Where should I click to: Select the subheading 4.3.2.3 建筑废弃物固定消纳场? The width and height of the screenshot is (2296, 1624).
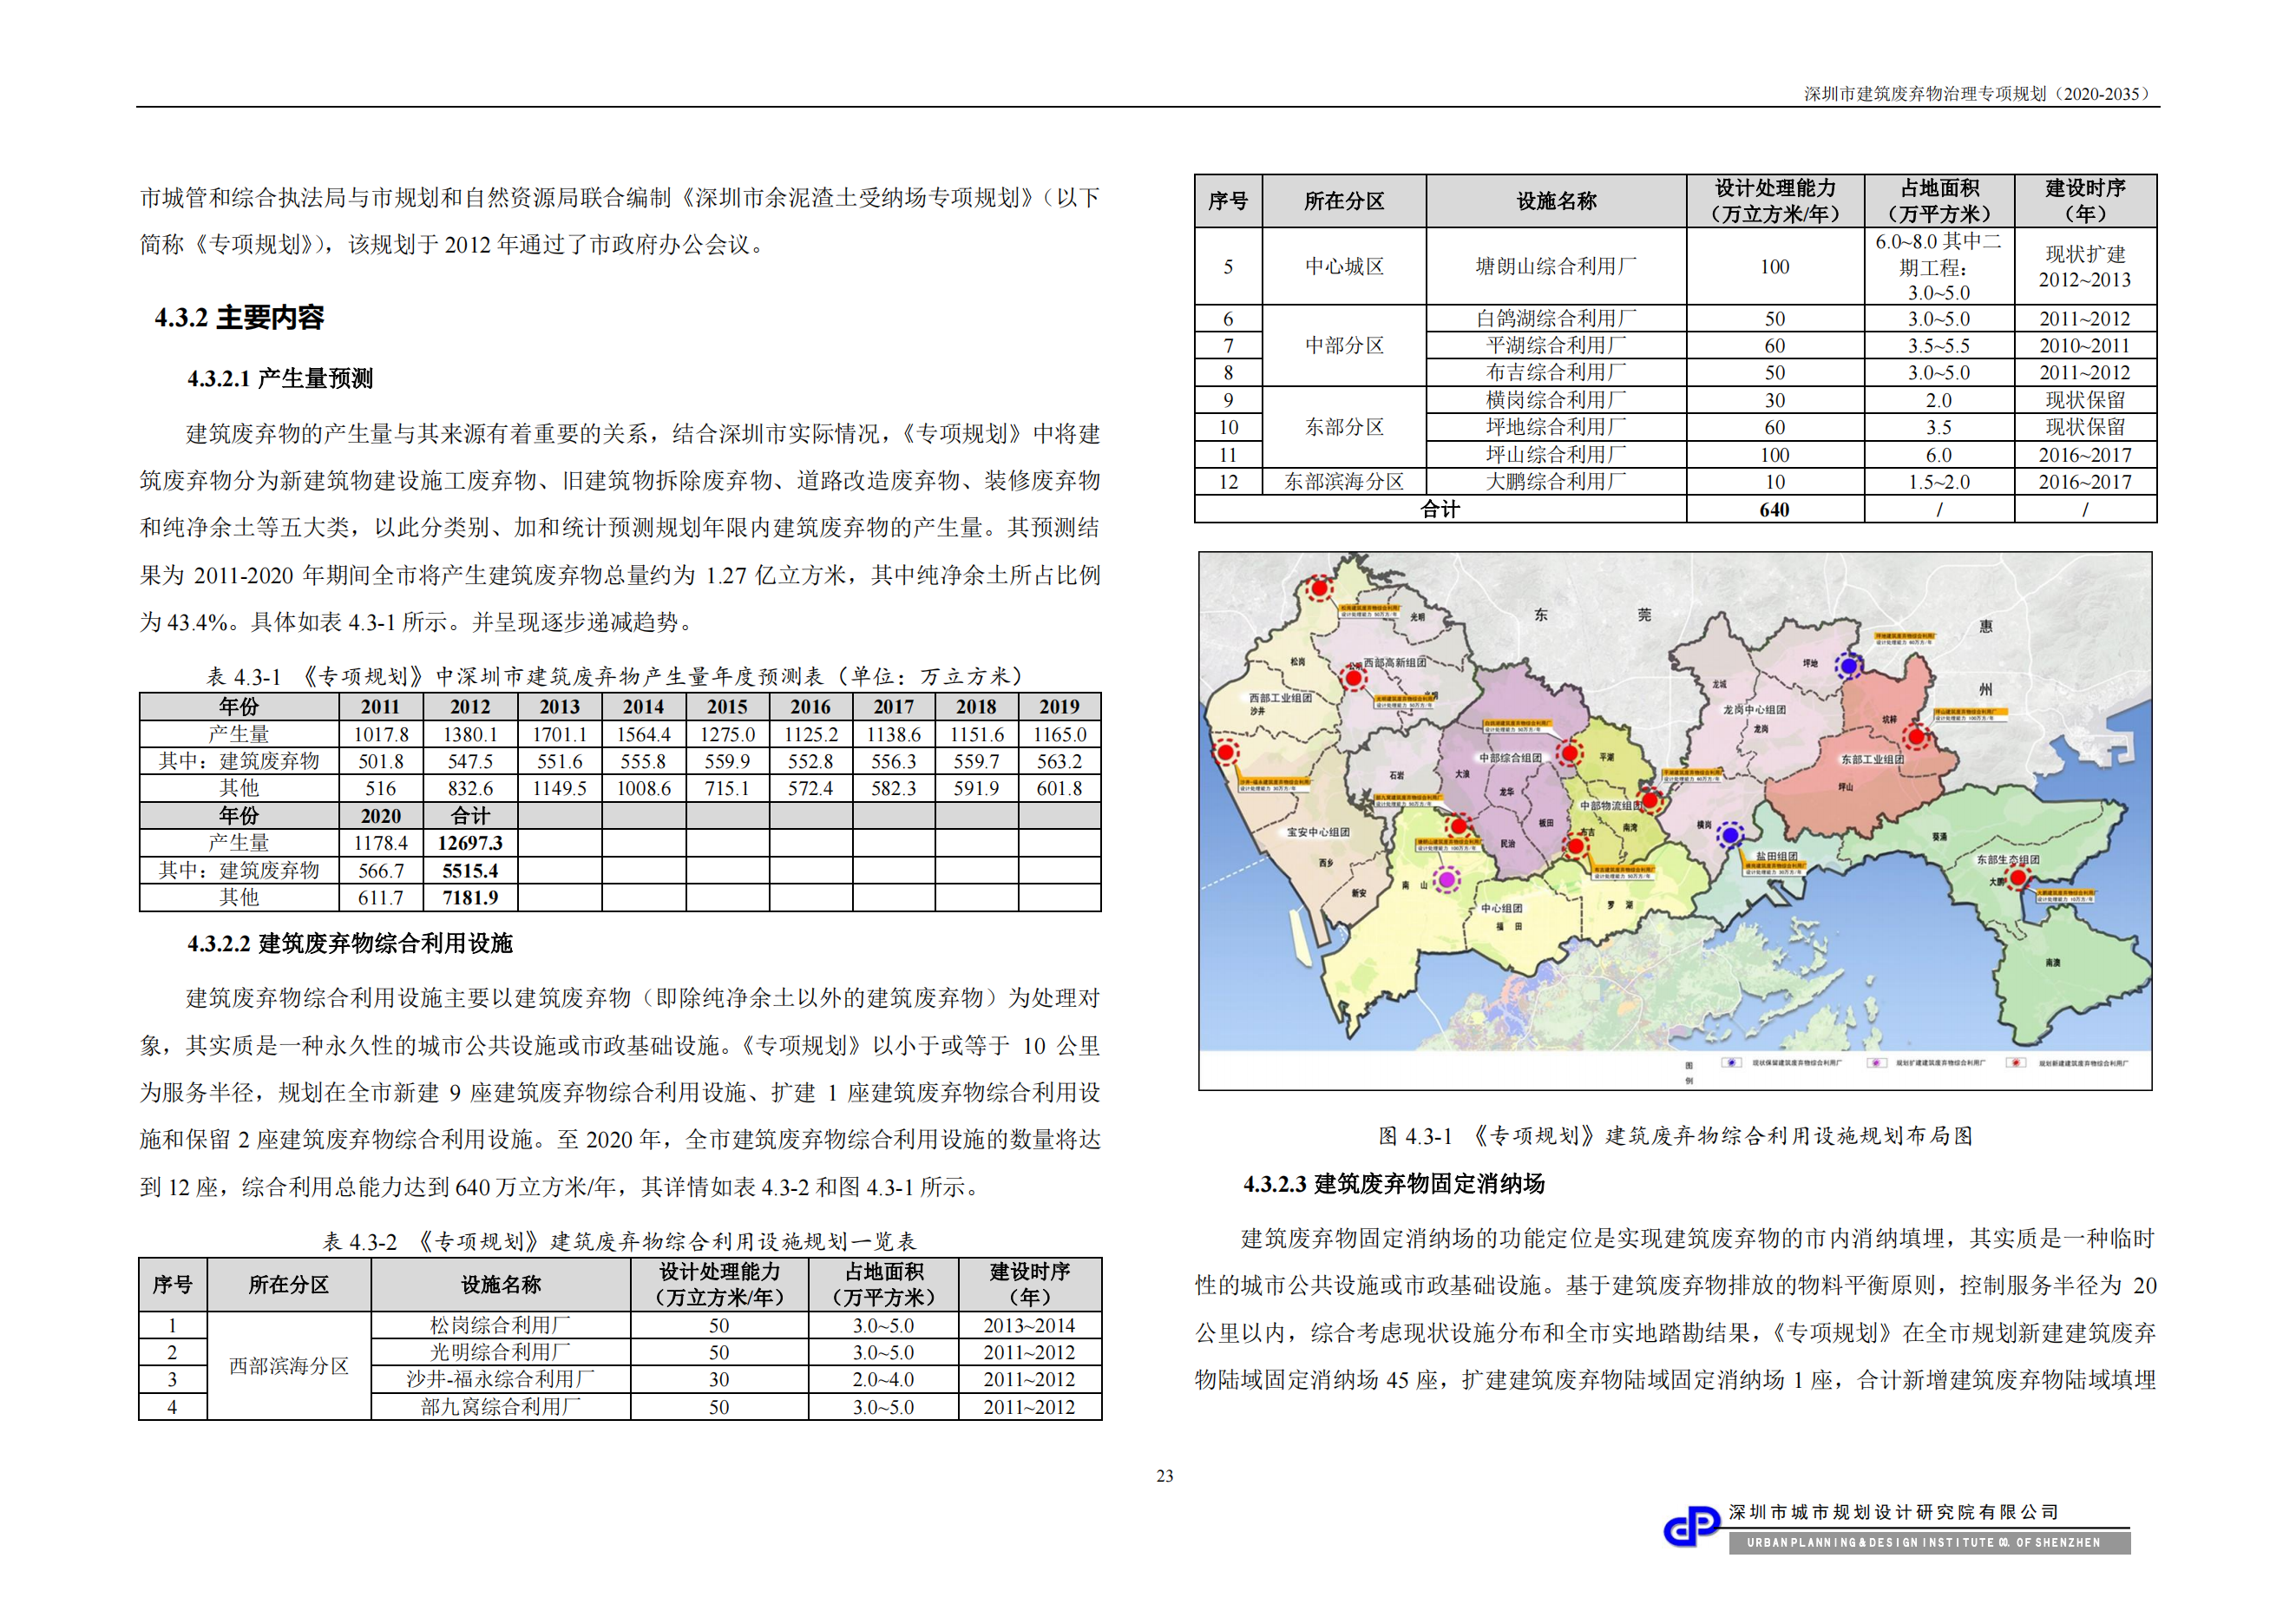(x=1394, y=1184)
